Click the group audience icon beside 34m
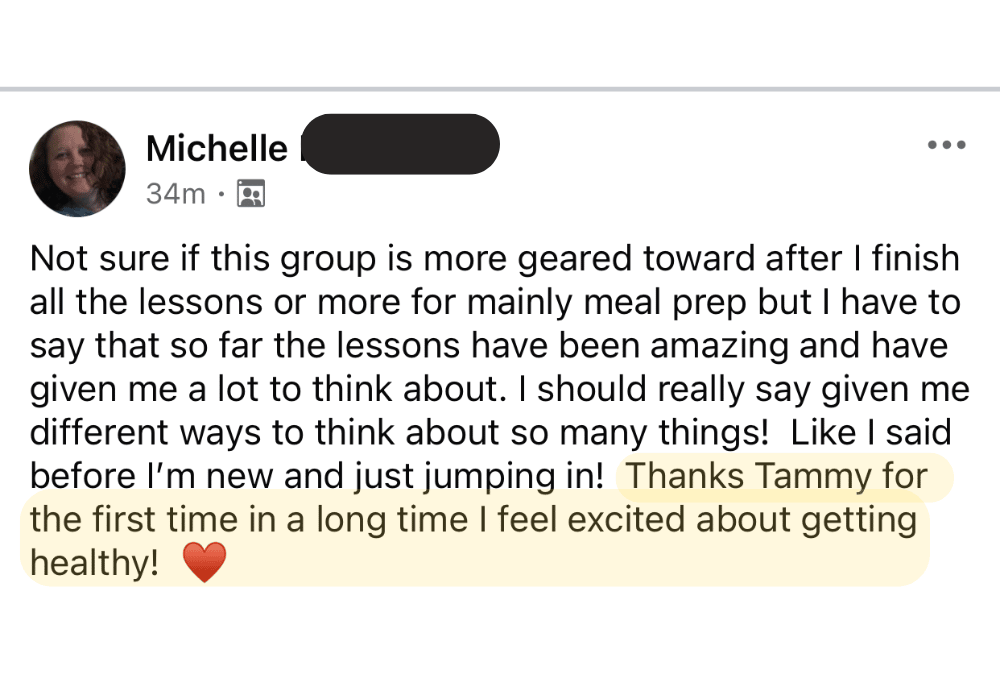1000x700 pixels. (x=251, y=193)
